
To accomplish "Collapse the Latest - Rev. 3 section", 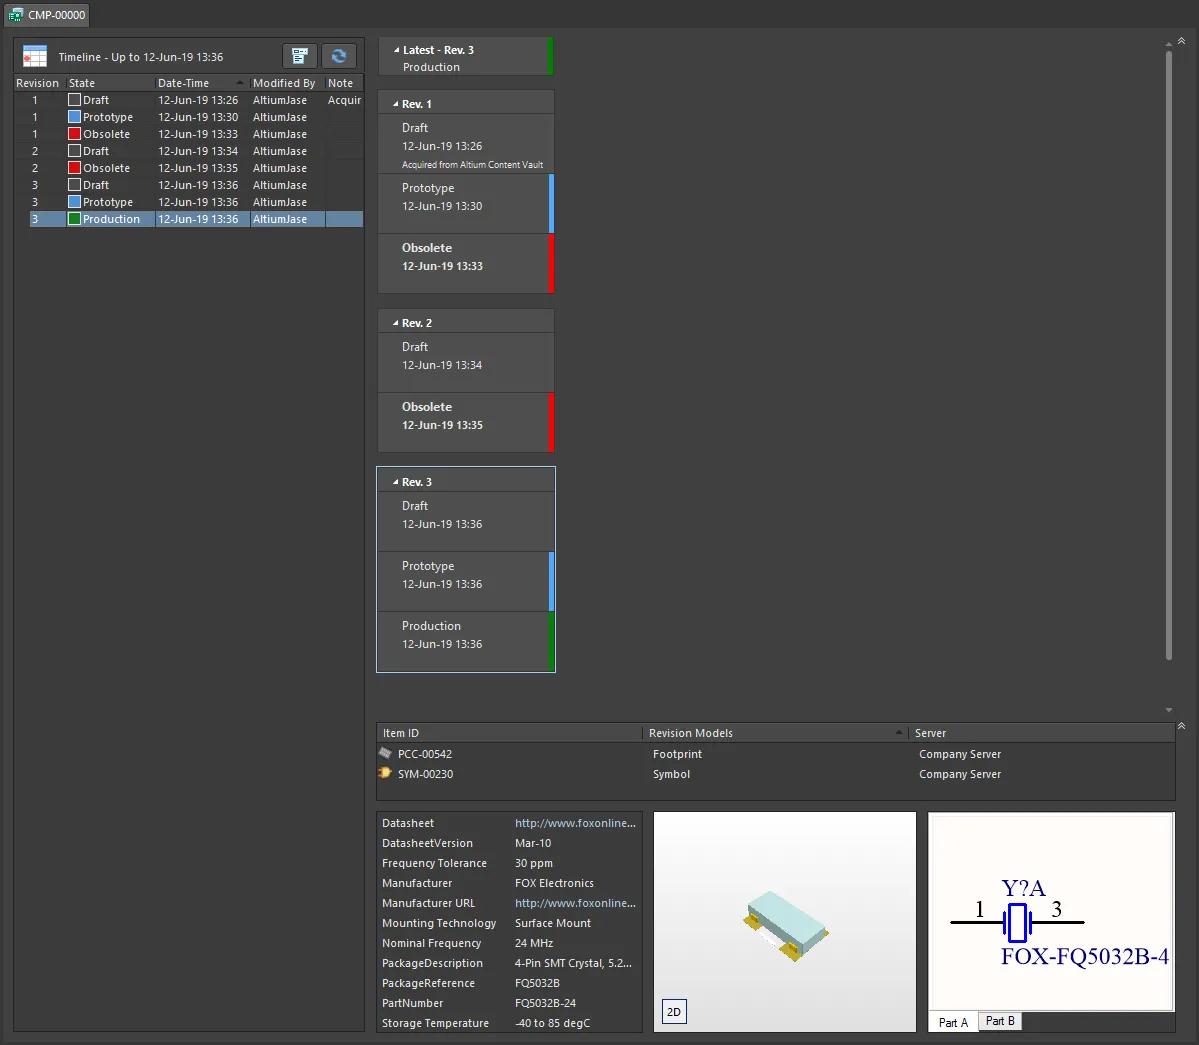I will (396, 50).
